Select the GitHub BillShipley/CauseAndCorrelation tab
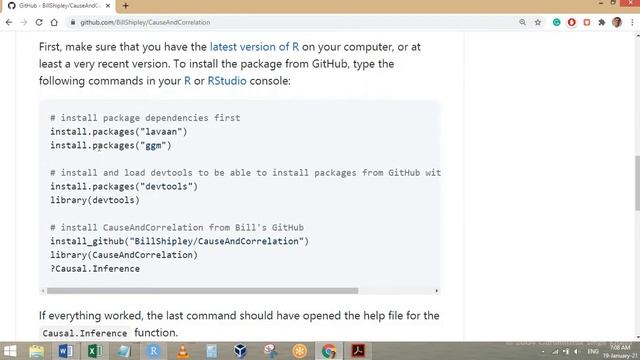 coord(59,6)
